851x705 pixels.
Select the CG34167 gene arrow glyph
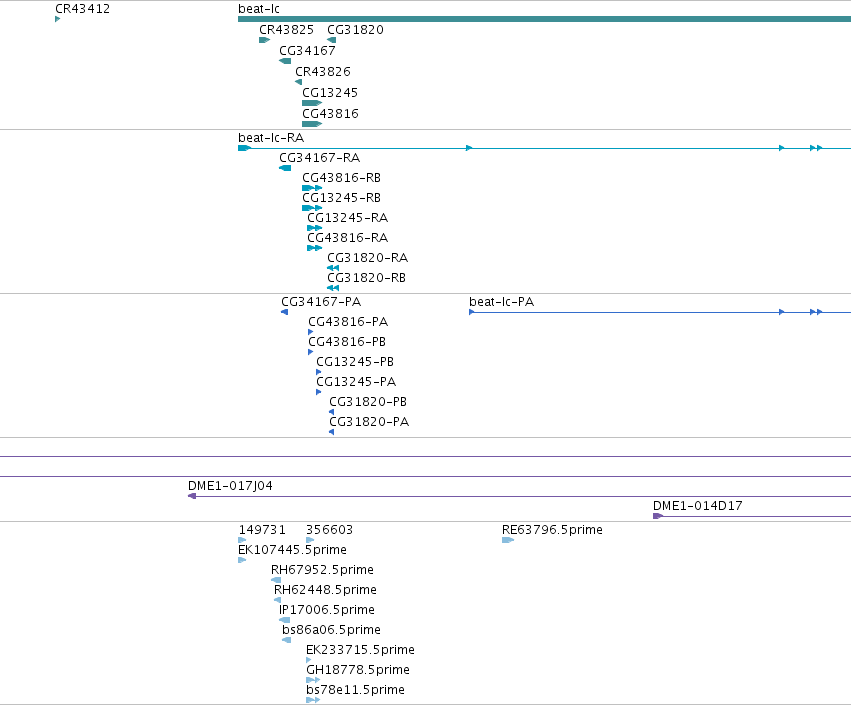[x=285, y=61]
